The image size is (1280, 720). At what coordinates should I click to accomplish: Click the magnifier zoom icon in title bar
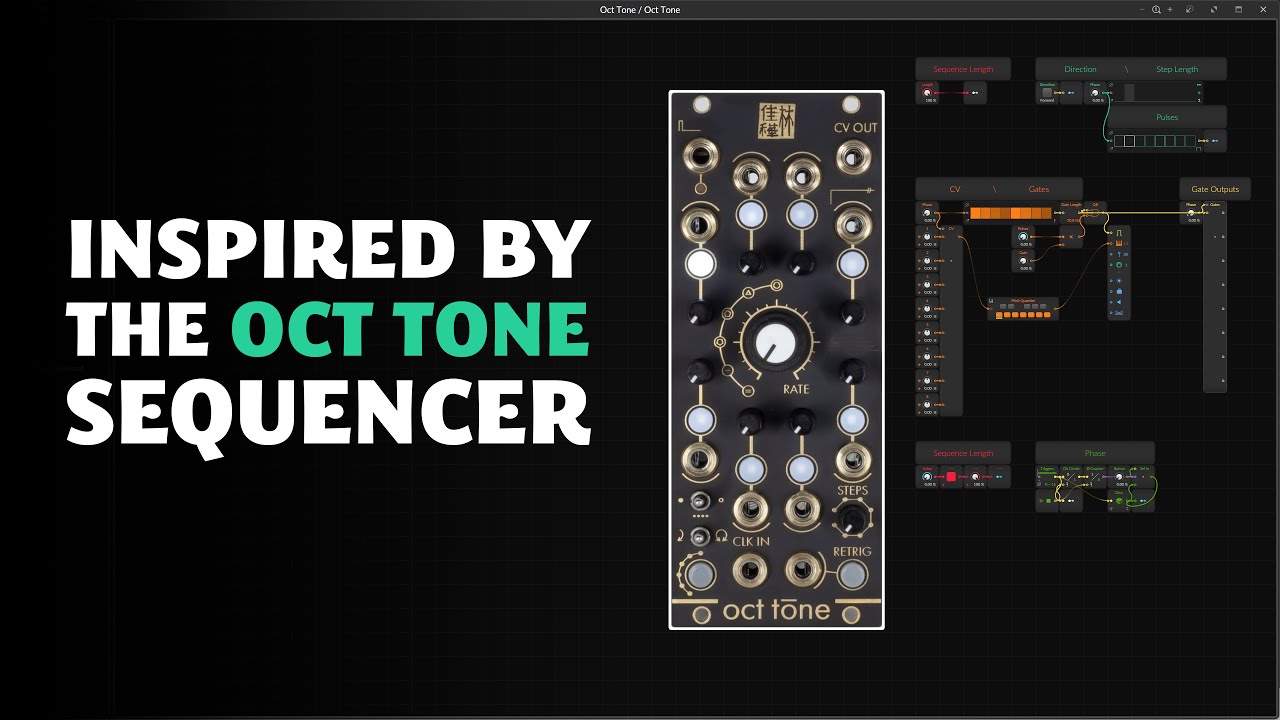[1156, 9]
